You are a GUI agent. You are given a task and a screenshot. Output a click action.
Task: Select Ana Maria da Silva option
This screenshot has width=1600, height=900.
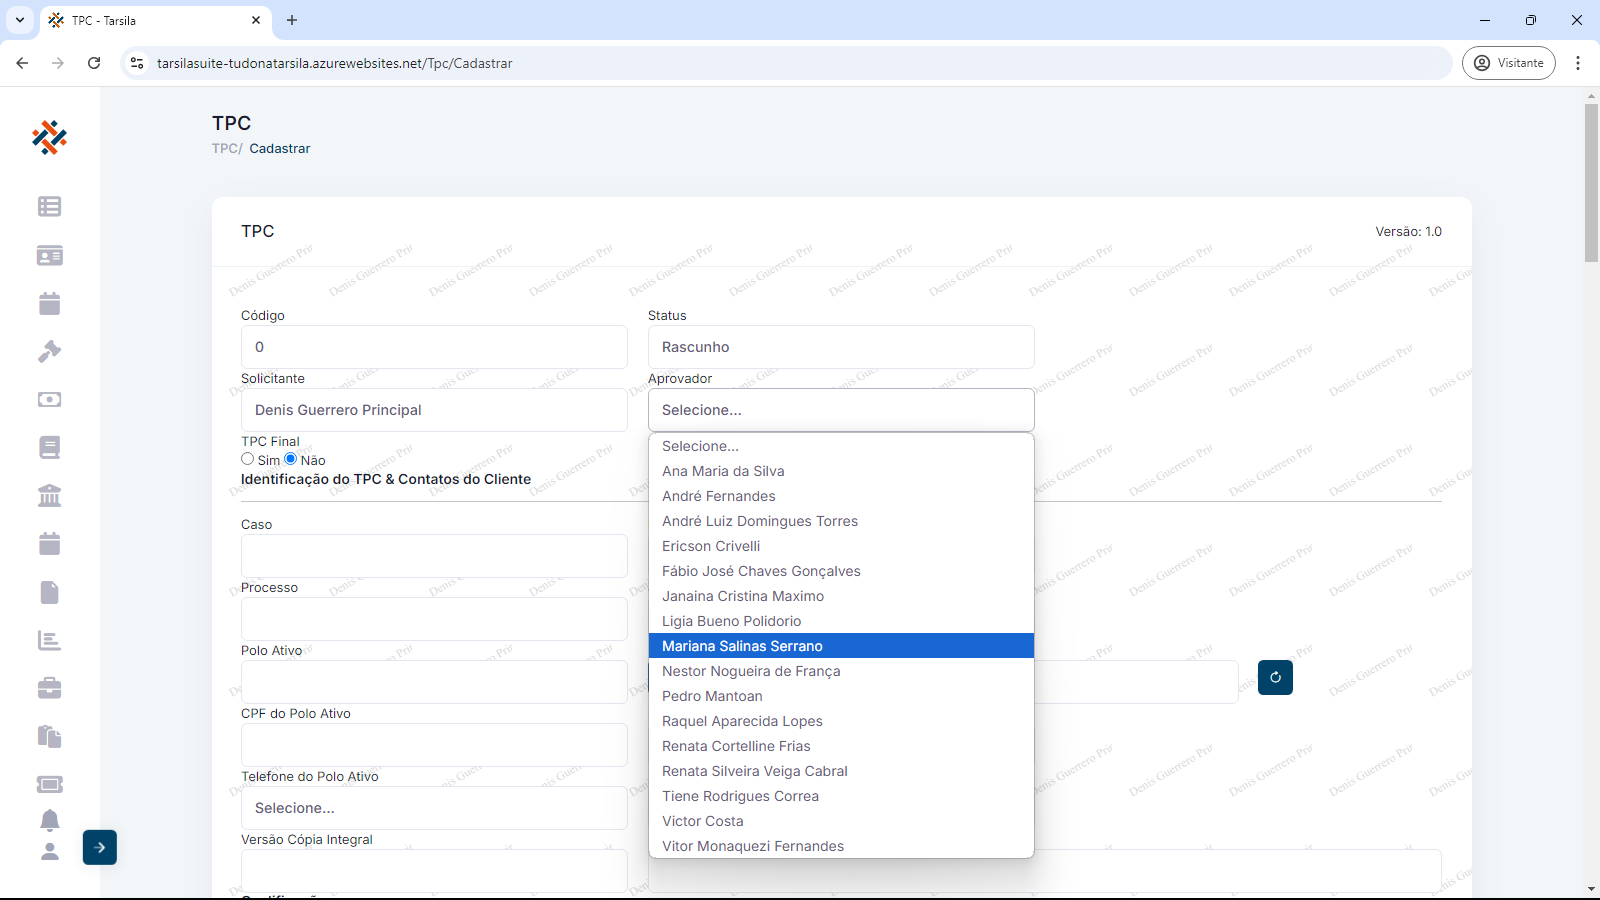[x=723, y=471]
